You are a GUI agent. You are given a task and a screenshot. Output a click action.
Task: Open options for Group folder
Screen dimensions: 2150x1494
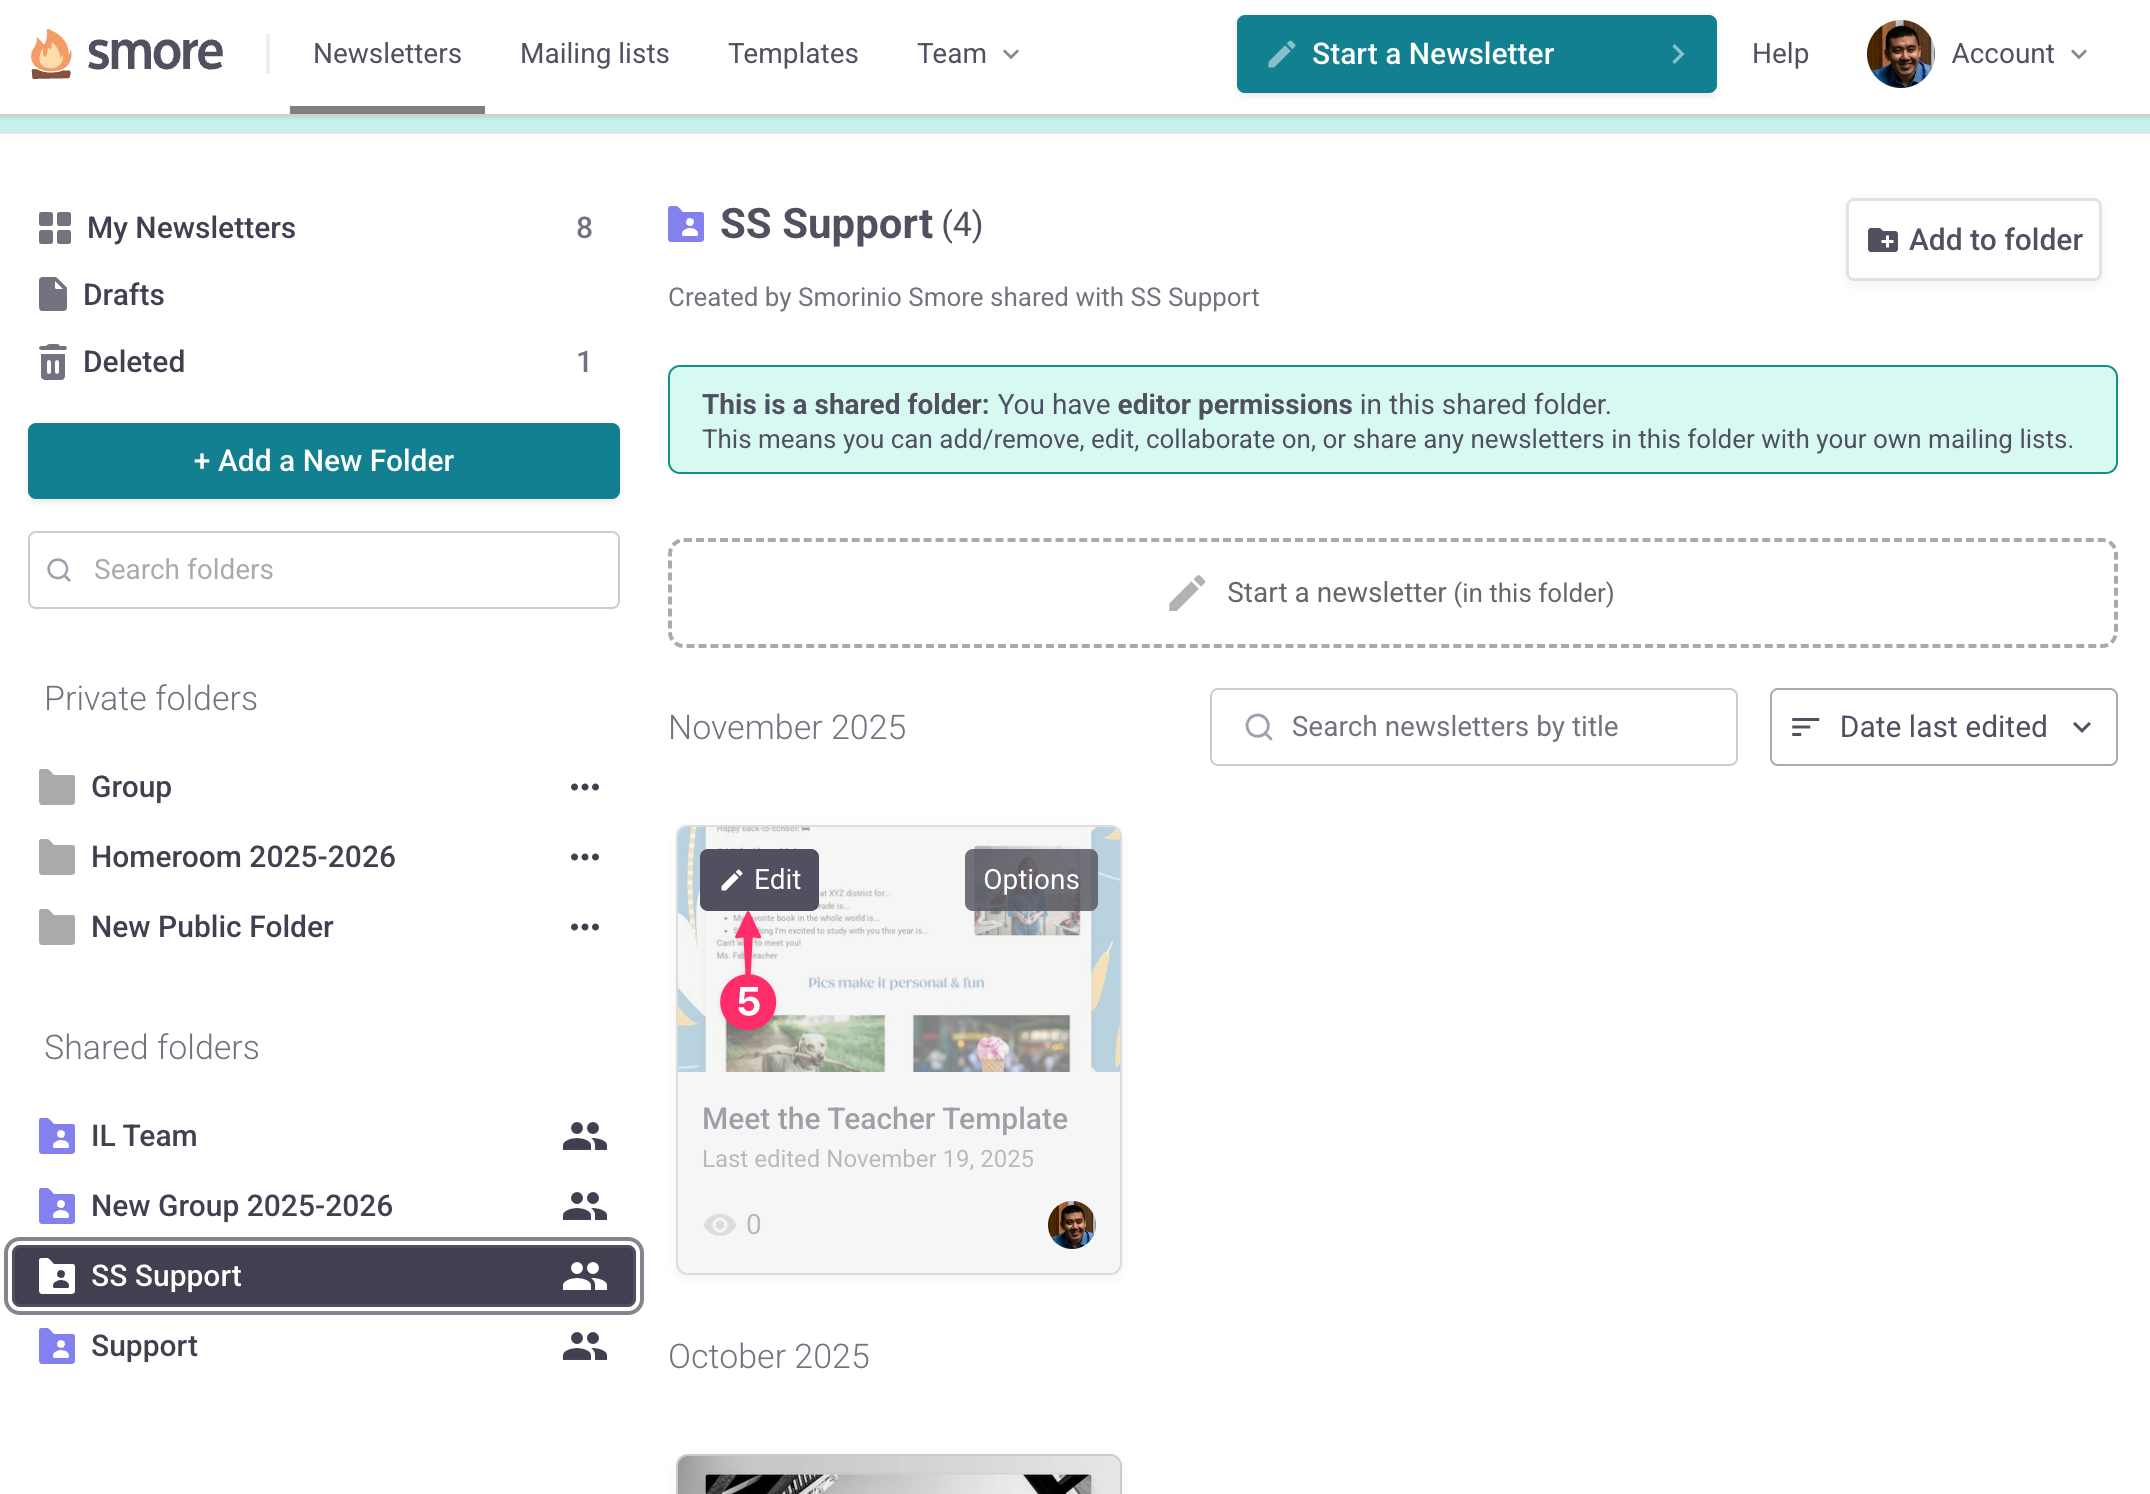pyautogui.click(x=585, y=787)
